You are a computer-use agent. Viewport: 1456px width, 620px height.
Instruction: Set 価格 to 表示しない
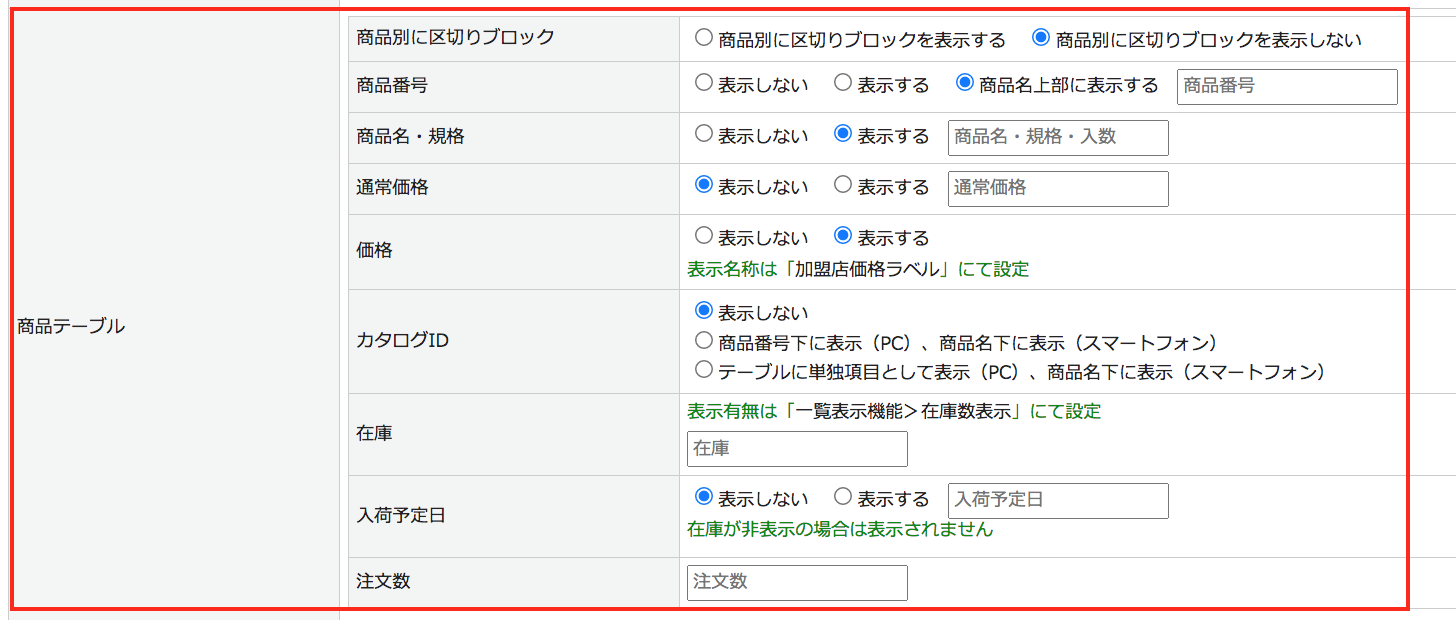tap(704, 237)
